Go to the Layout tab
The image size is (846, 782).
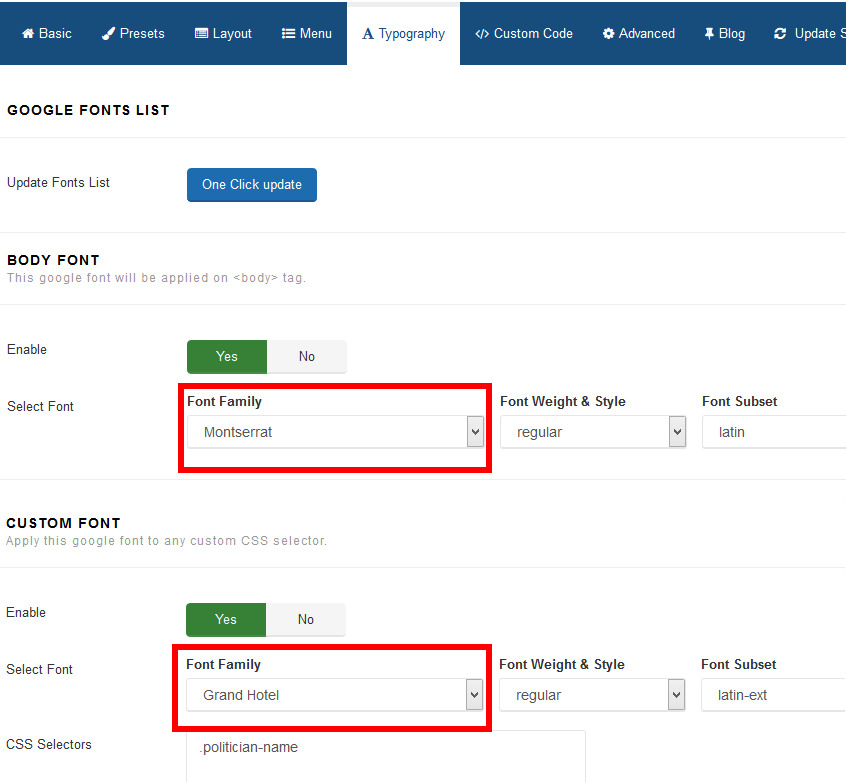[223, 33]
